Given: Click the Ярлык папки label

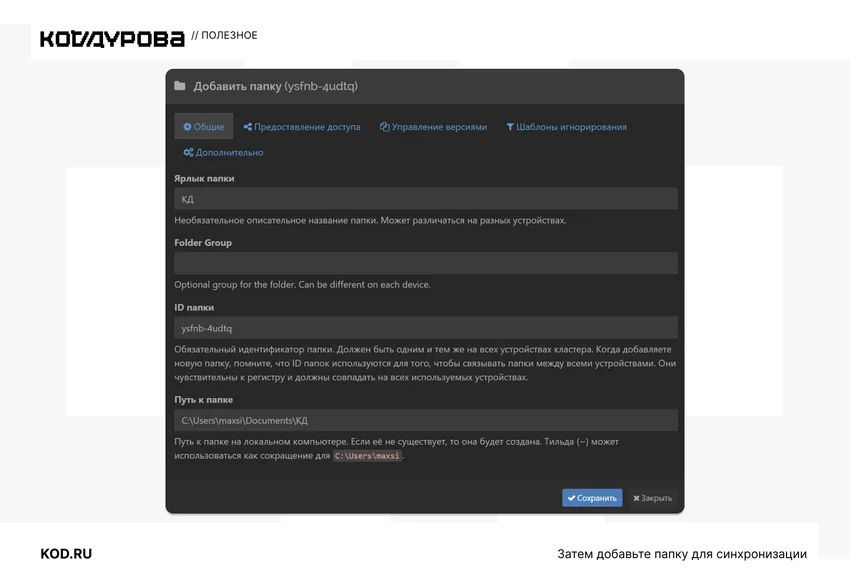Looking at the screenshot, I should pyautogui.click(x=204, y=178).
